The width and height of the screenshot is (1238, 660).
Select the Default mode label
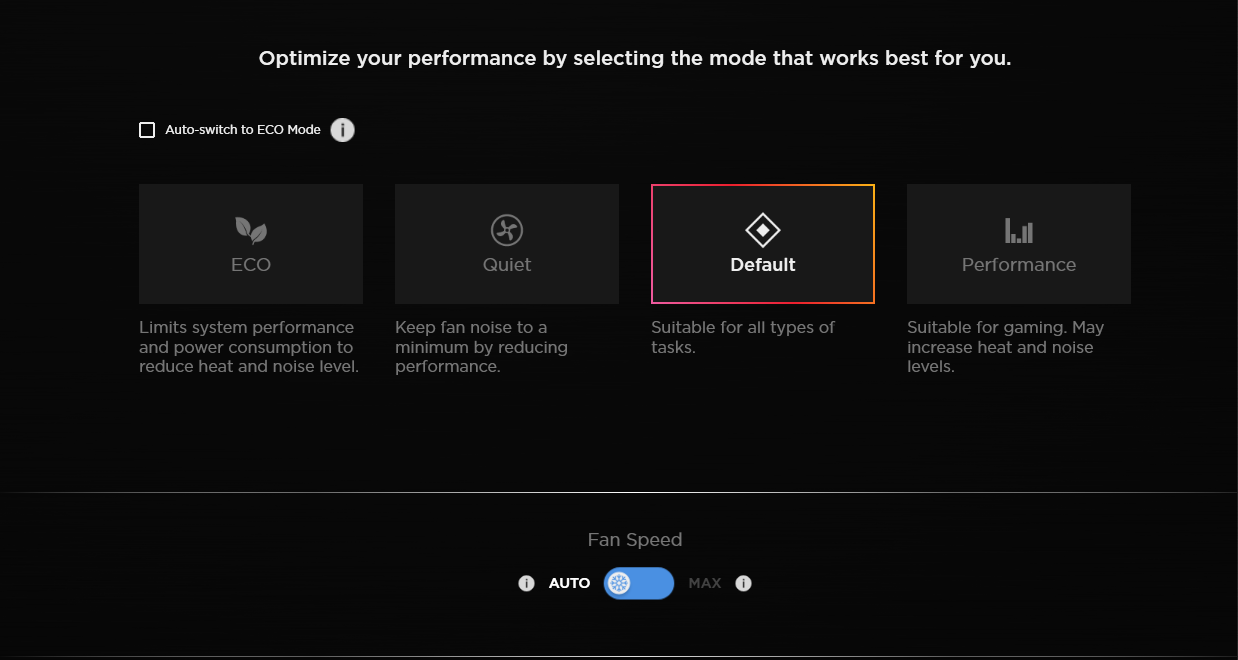pyautogui.click(x=763, y=265)
